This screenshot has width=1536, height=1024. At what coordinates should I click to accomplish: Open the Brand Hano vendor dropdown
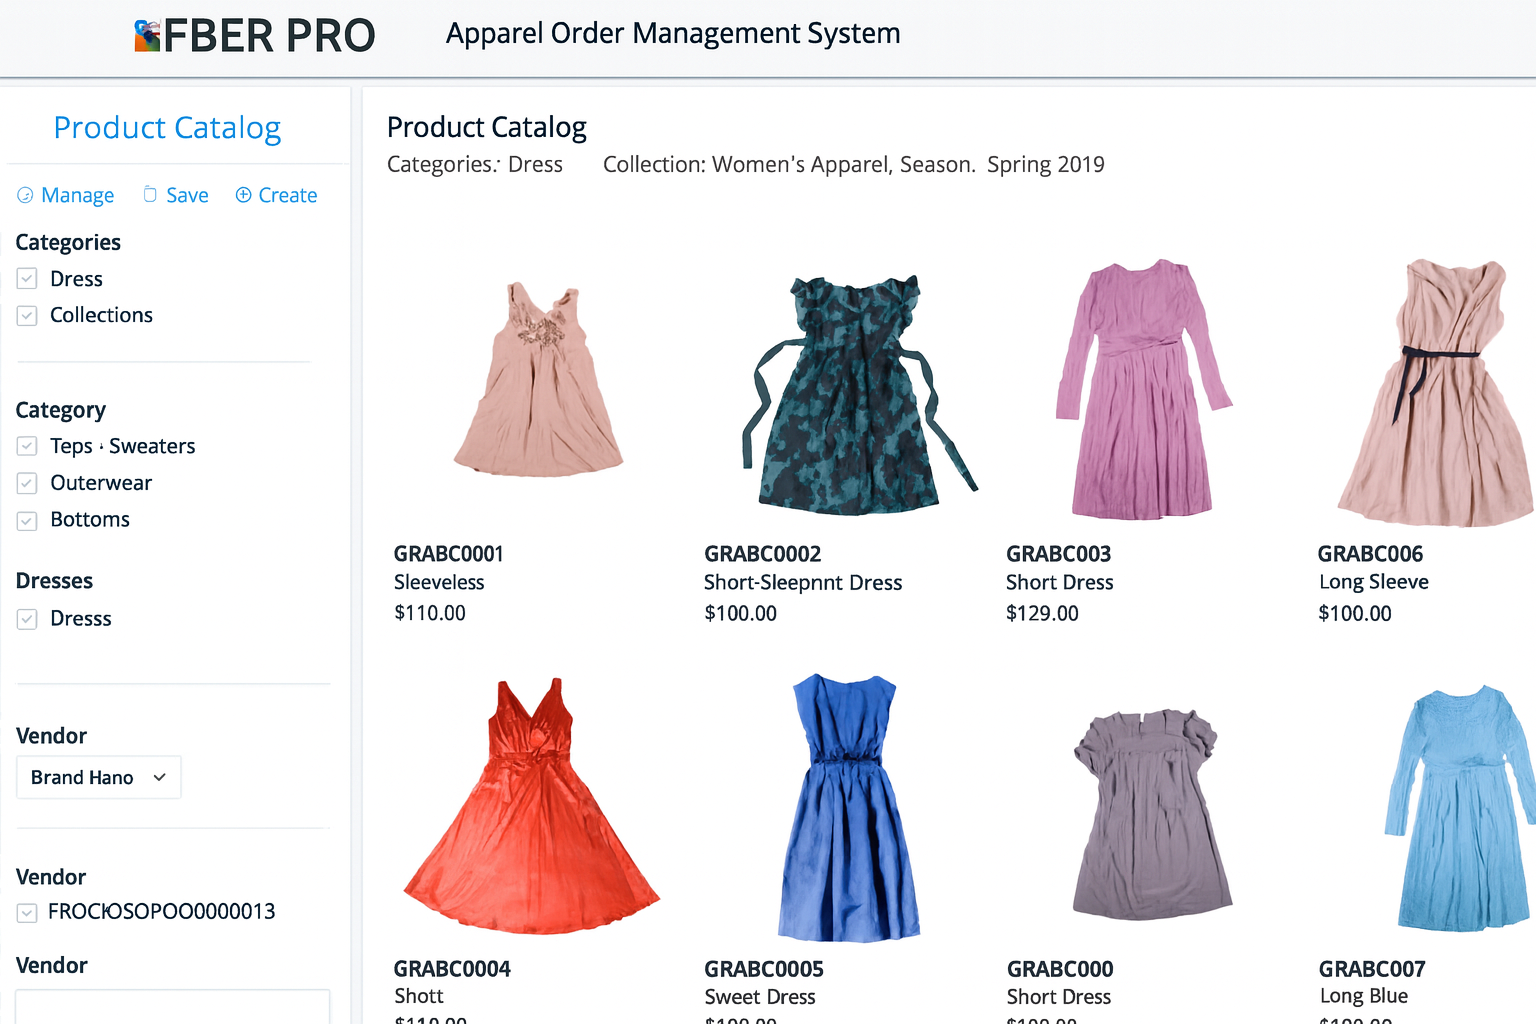[98, 777]
